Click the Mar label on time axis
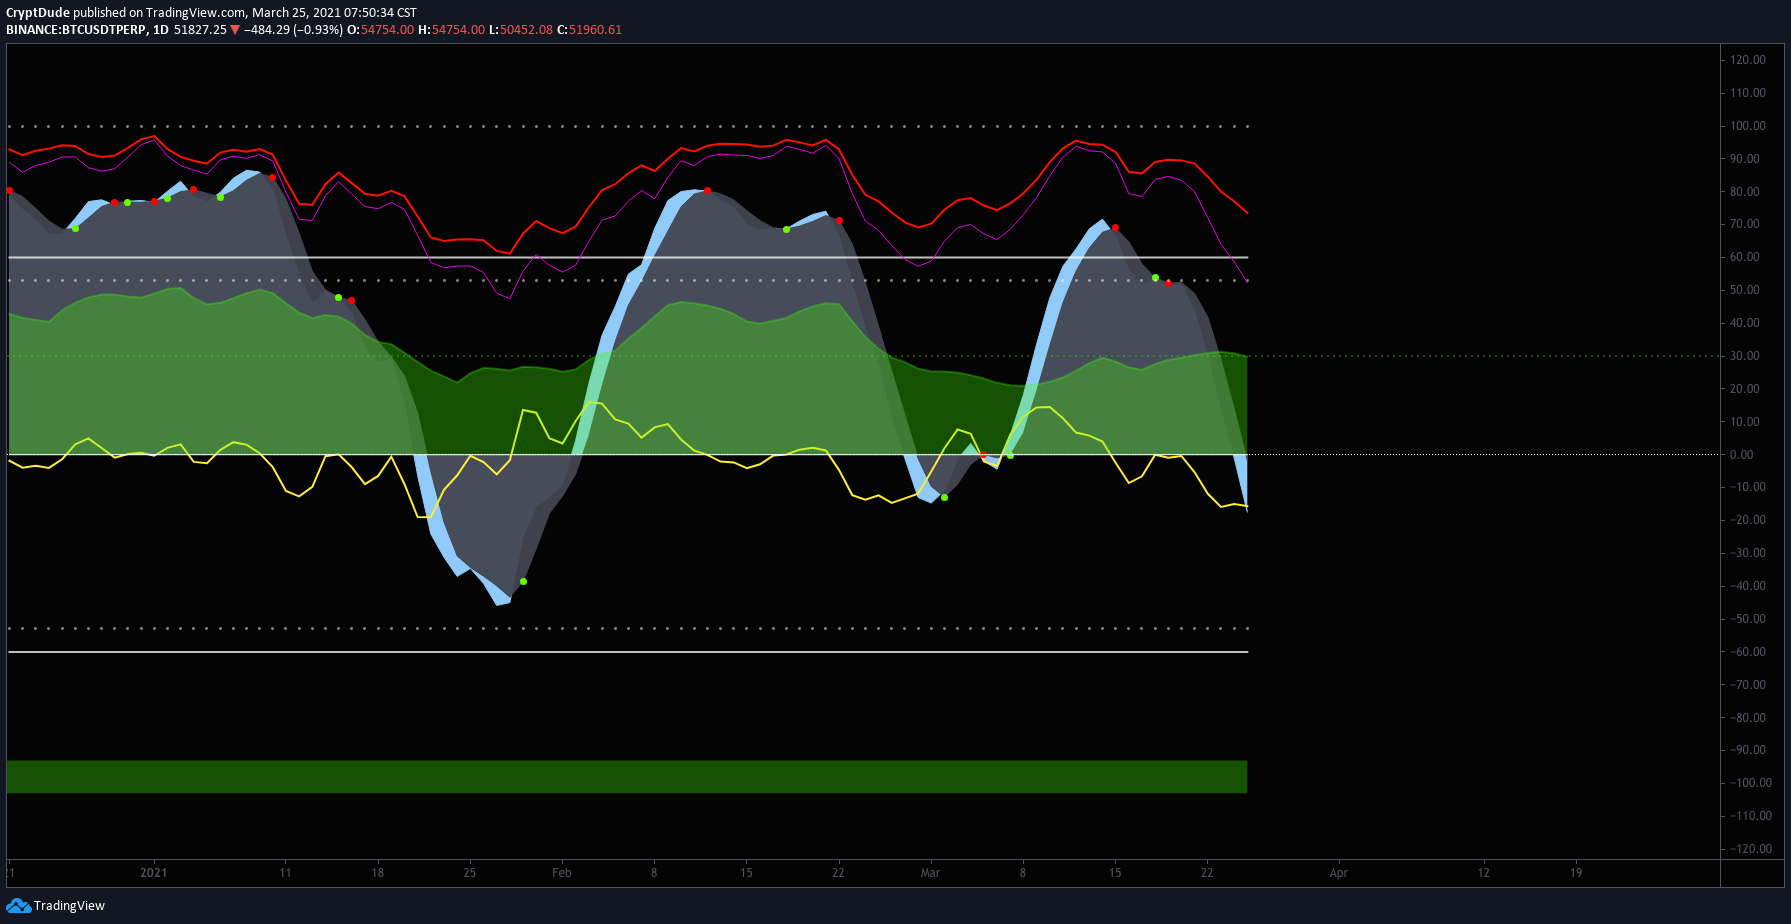The width and height of the screenshot is (1791, 924). [x=931, y=873]
